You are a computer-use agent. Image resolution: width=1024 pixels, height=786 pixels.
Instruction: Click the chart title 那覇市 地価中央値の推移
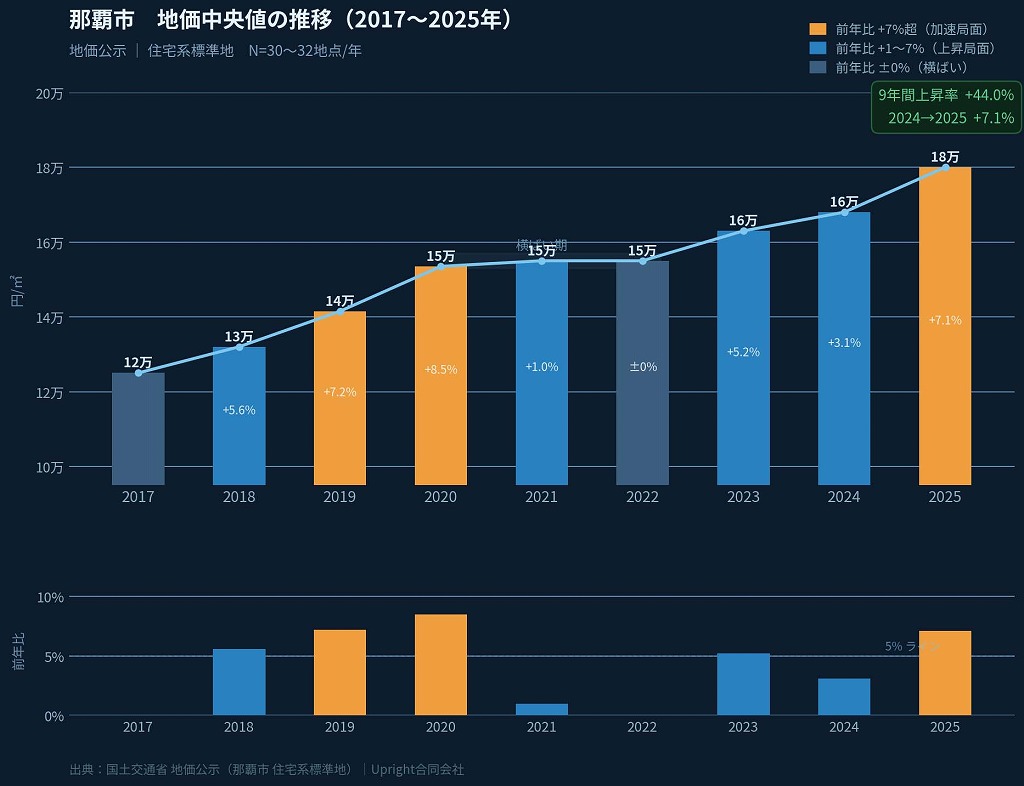click(290, 20)
